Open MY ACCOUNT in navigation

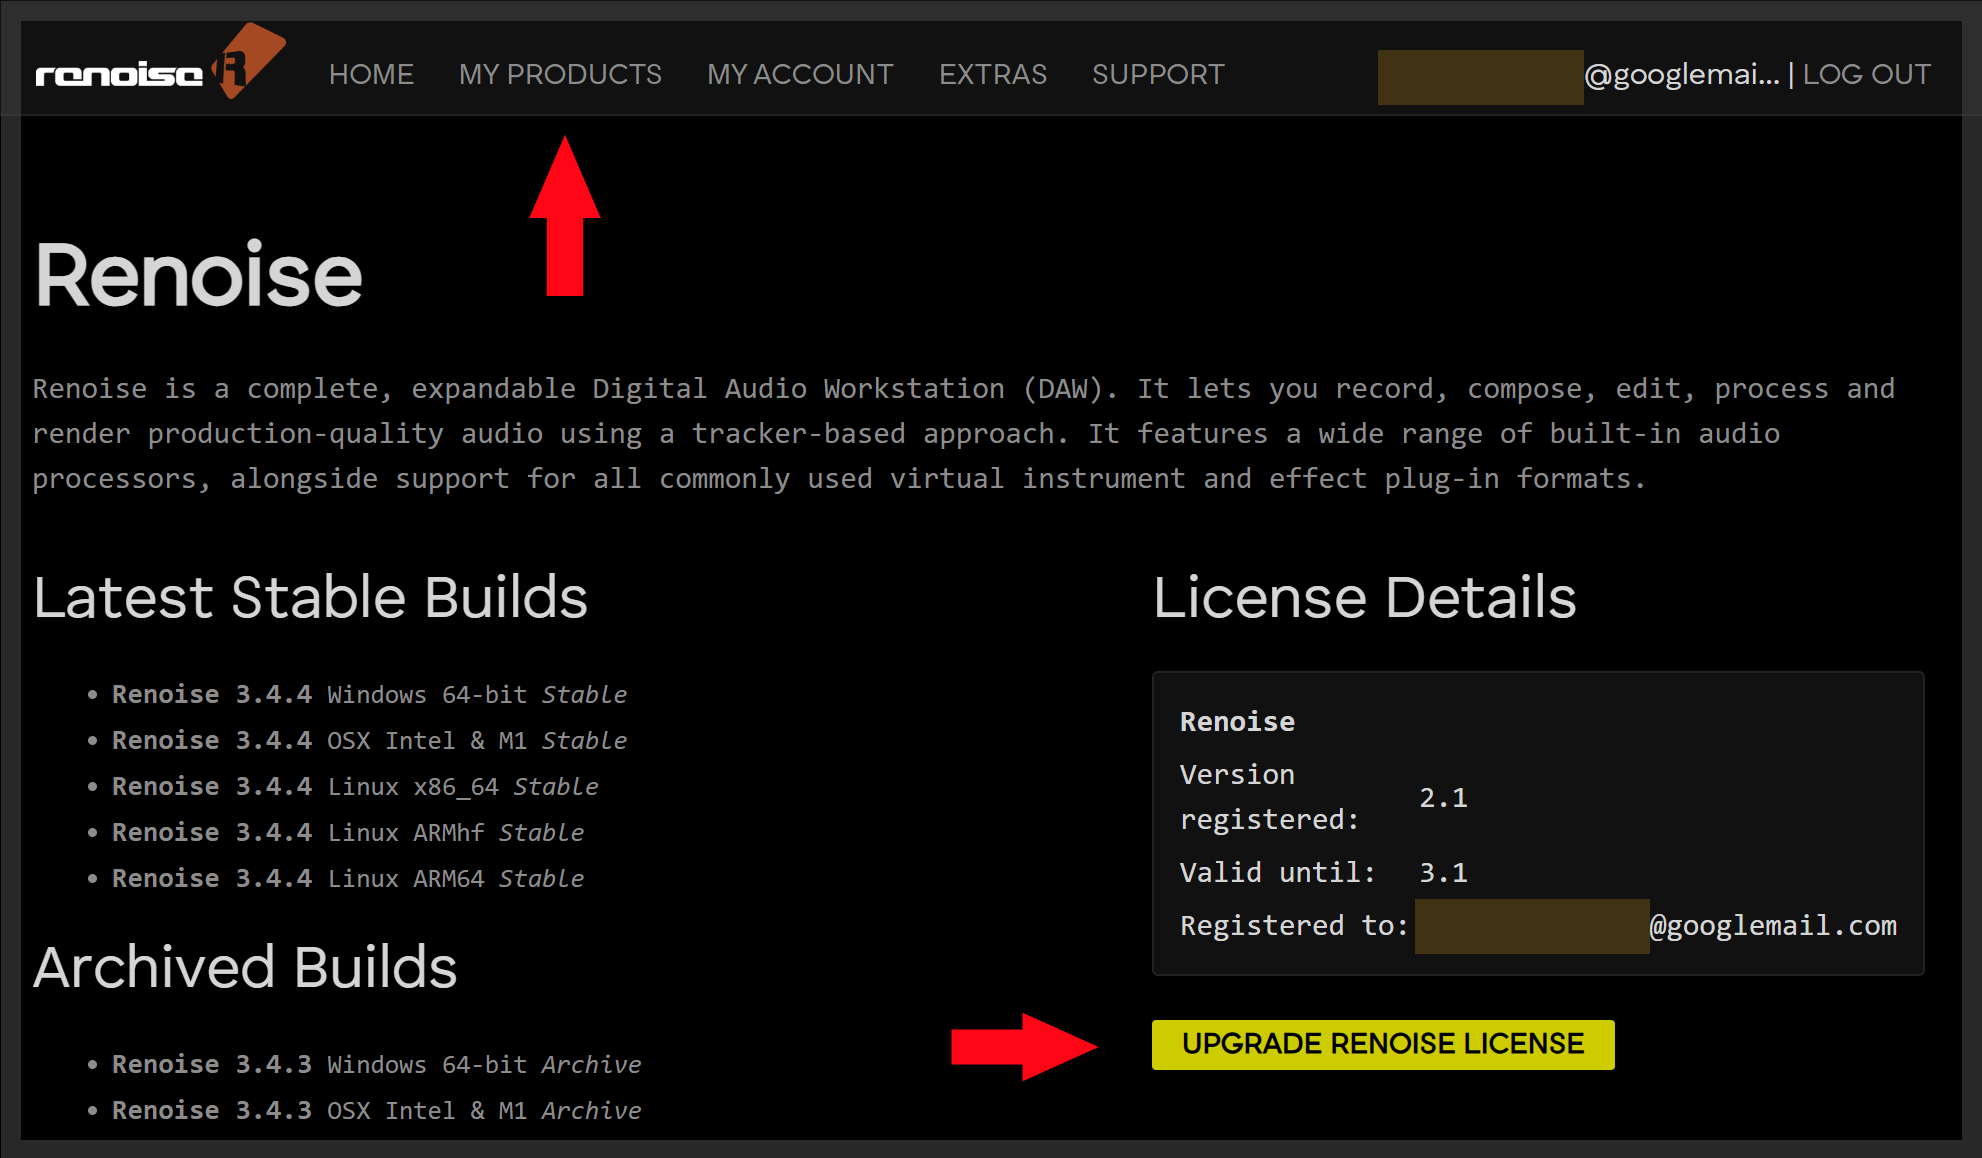800,75
